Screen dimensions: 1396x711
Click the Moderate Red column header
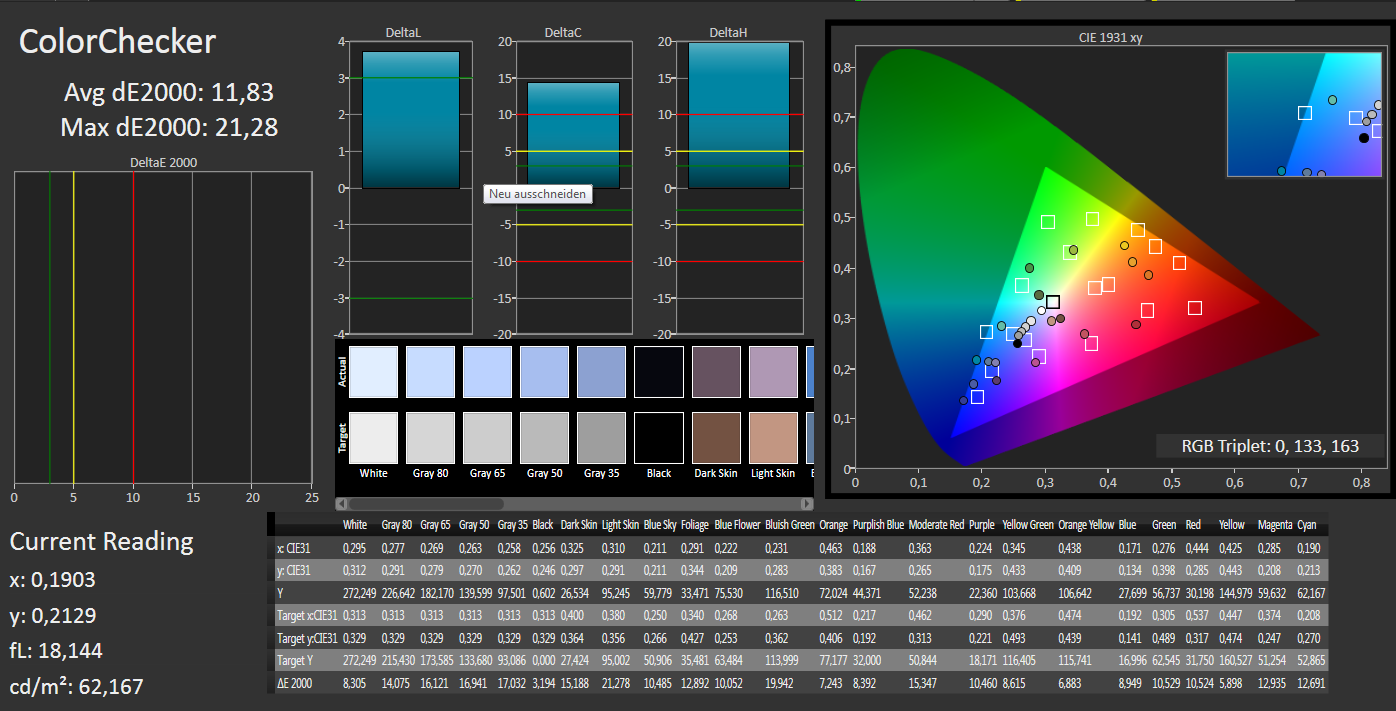pyautogui.click(x=936, y=525)
